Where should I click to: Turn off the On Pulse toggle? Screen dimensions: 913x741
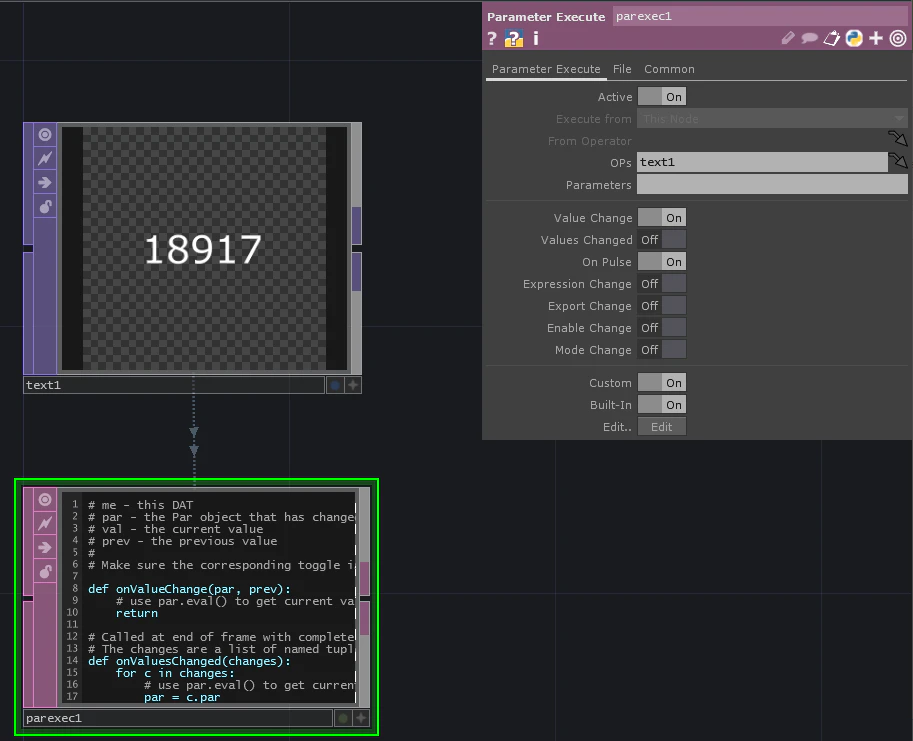point(661,262)
